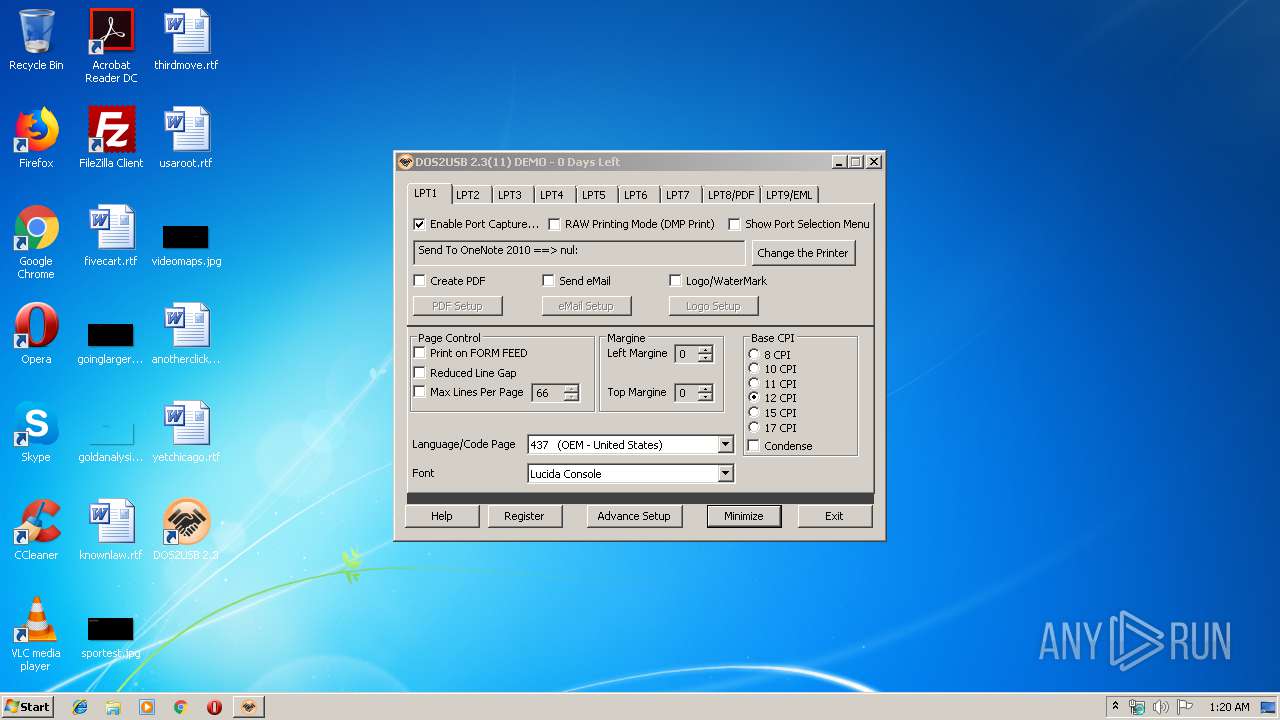Choose 11 CPI base setting
1280x720 pixels.
(x=754, y=383)
